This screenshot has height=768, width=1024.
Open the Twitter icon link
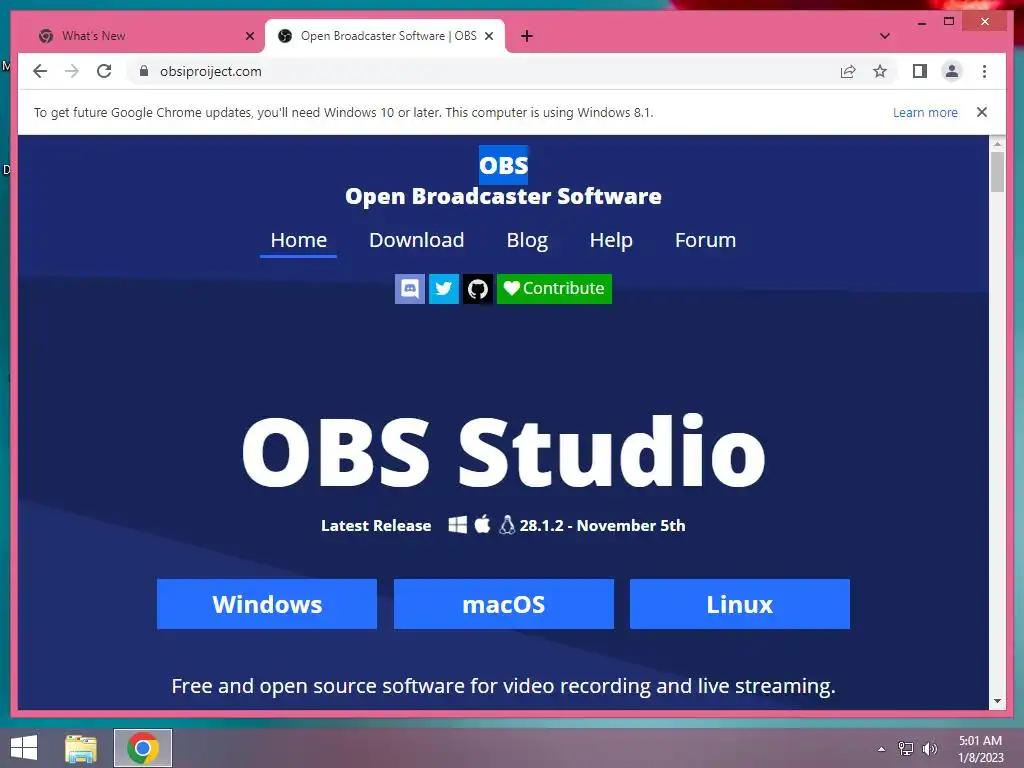[x=443, y=289]
